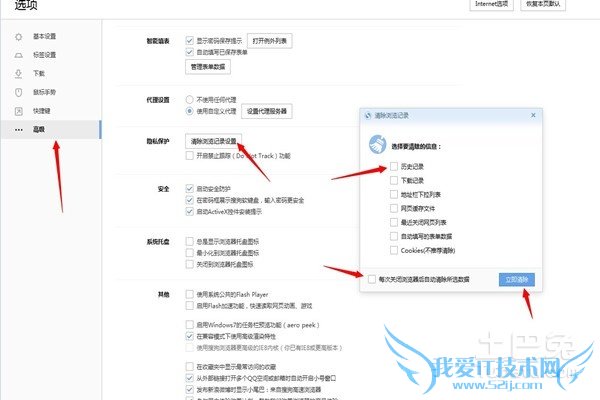
Task: Check 总是显示浏览器托盘图标
Action: (189, 241)
